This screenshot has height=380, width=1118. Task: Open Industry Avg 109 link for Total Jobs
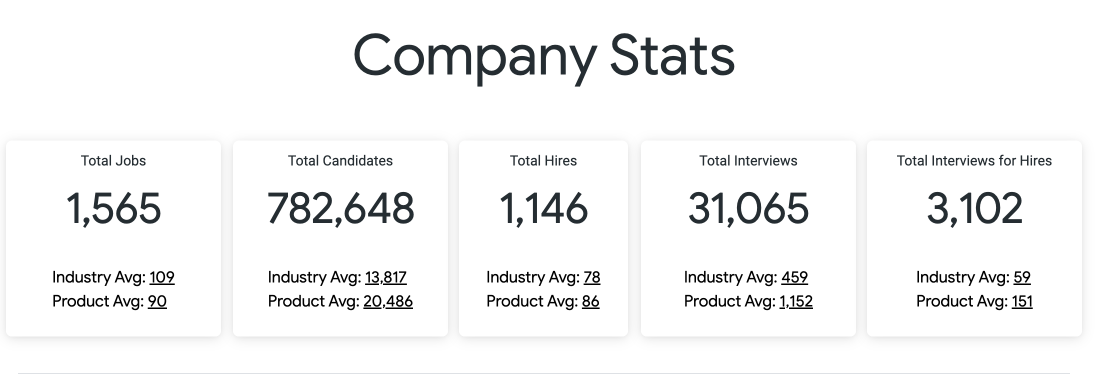(162, 277)
